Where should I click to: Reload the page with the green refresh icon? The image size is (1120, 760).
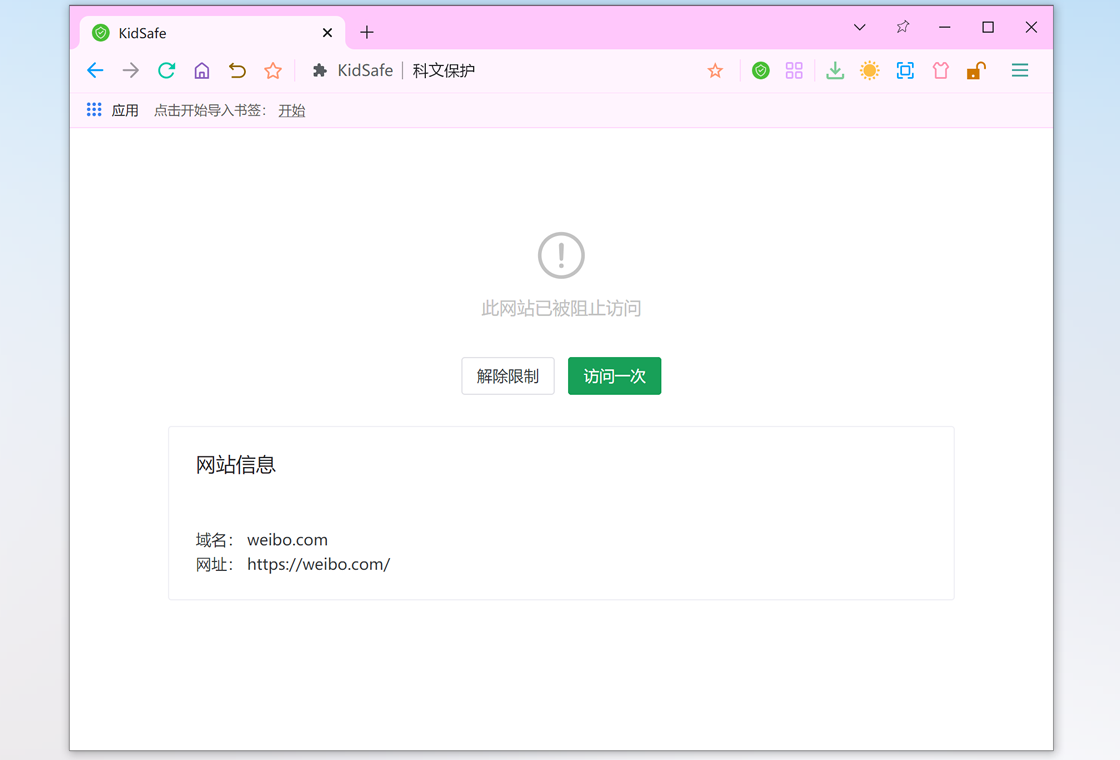(166, 70)
